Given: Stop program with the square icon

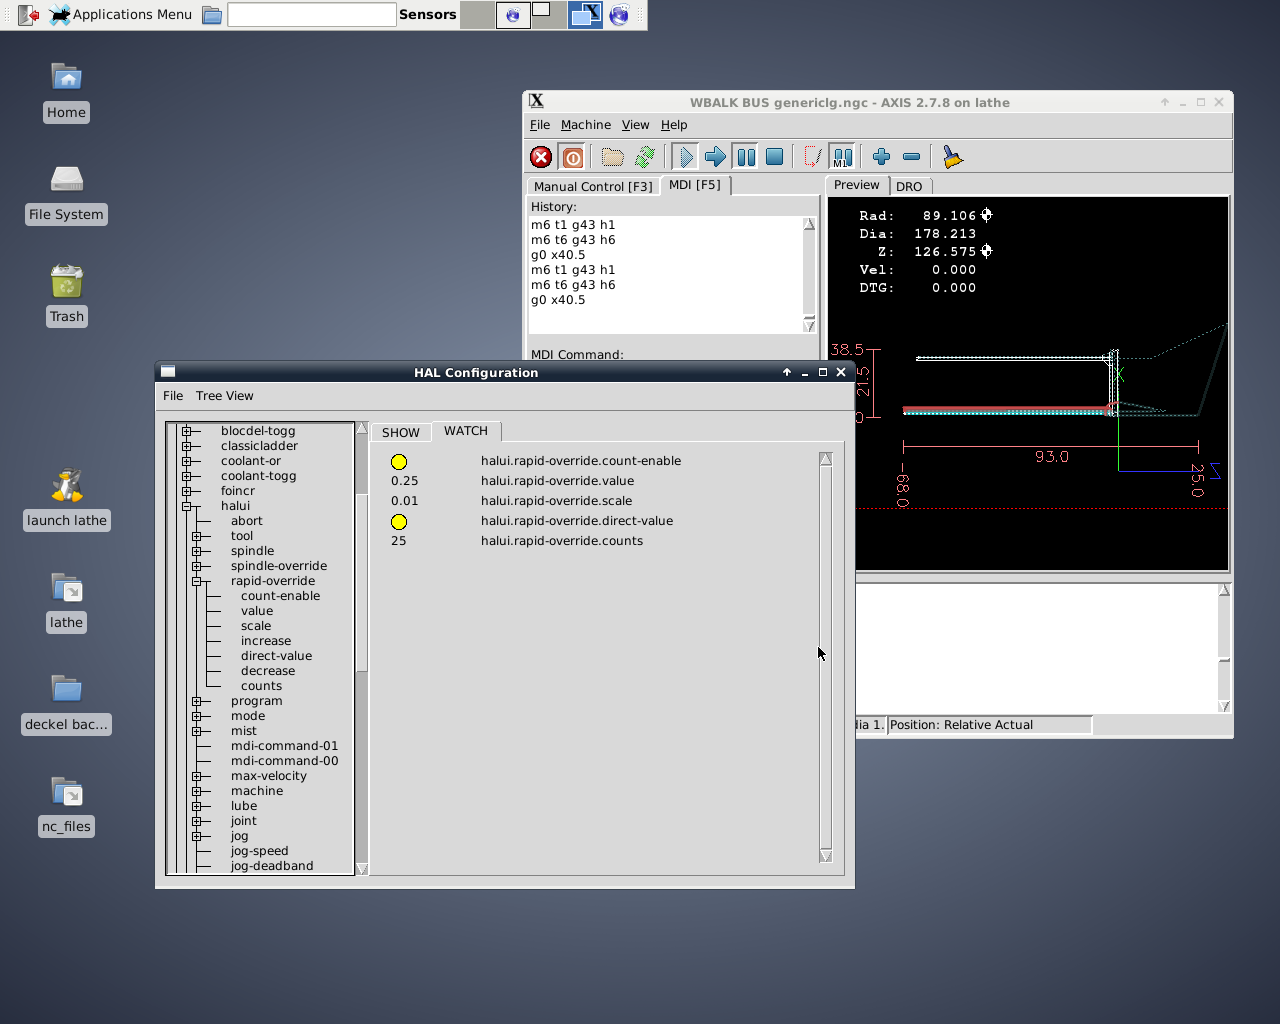Looking at the screenshot, I should tap(774, 157).
